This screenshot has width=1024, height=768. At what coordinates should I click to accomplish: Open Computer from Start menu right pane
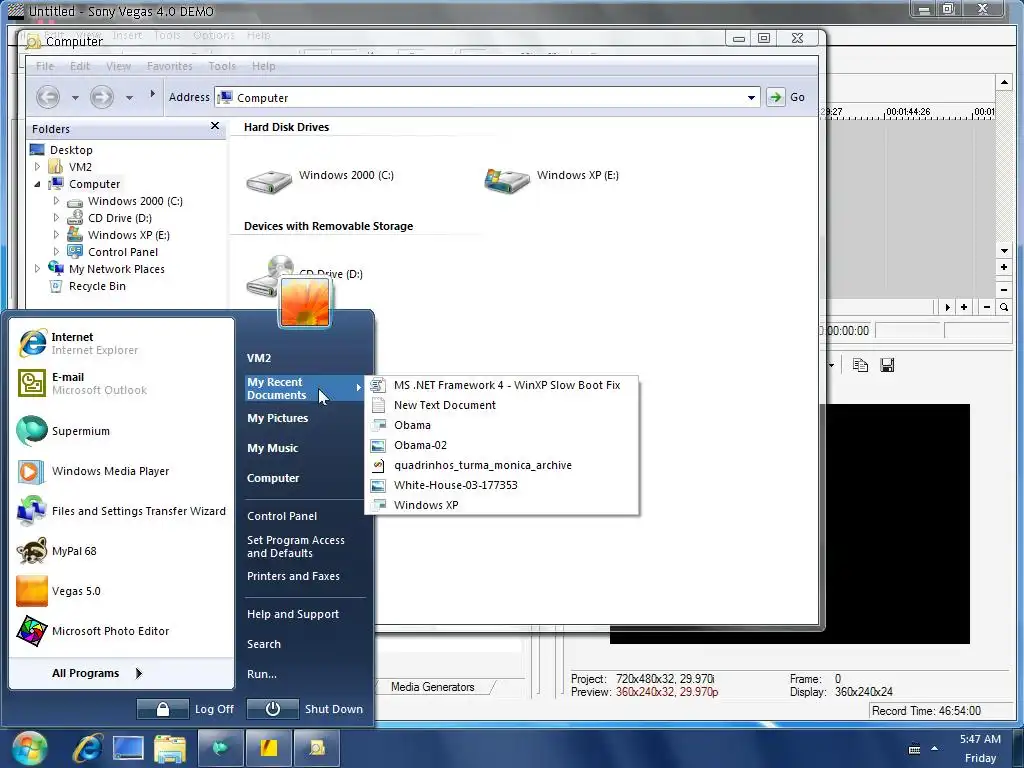[x=273, y=478]
